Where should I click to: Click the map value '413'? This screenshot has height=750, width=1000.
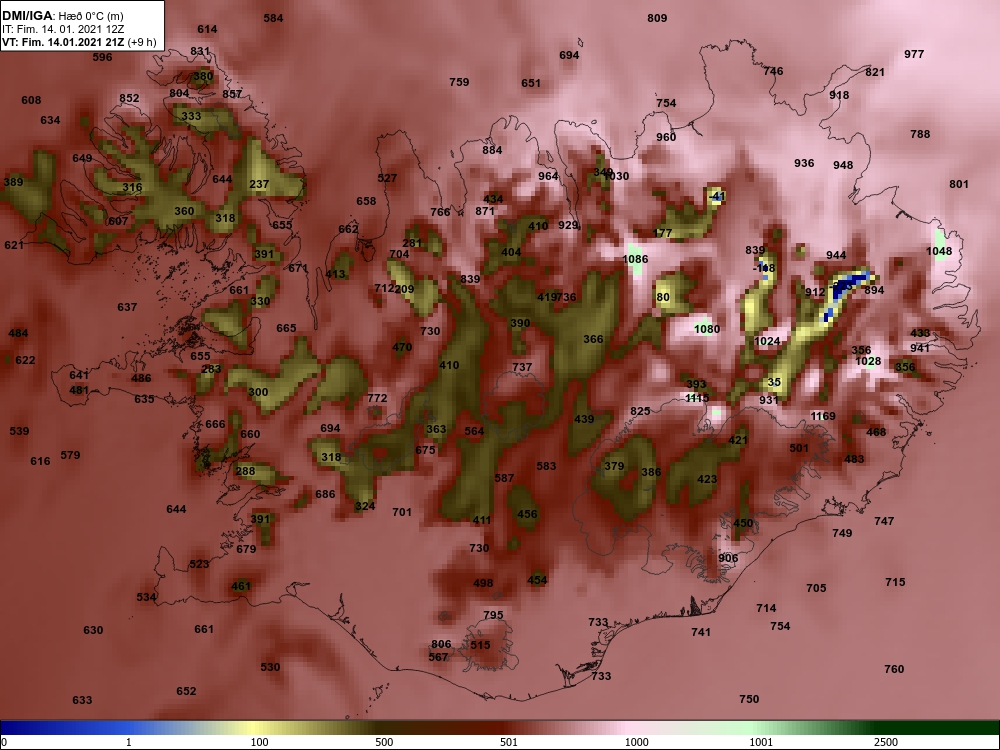click(x=335, y=274)
